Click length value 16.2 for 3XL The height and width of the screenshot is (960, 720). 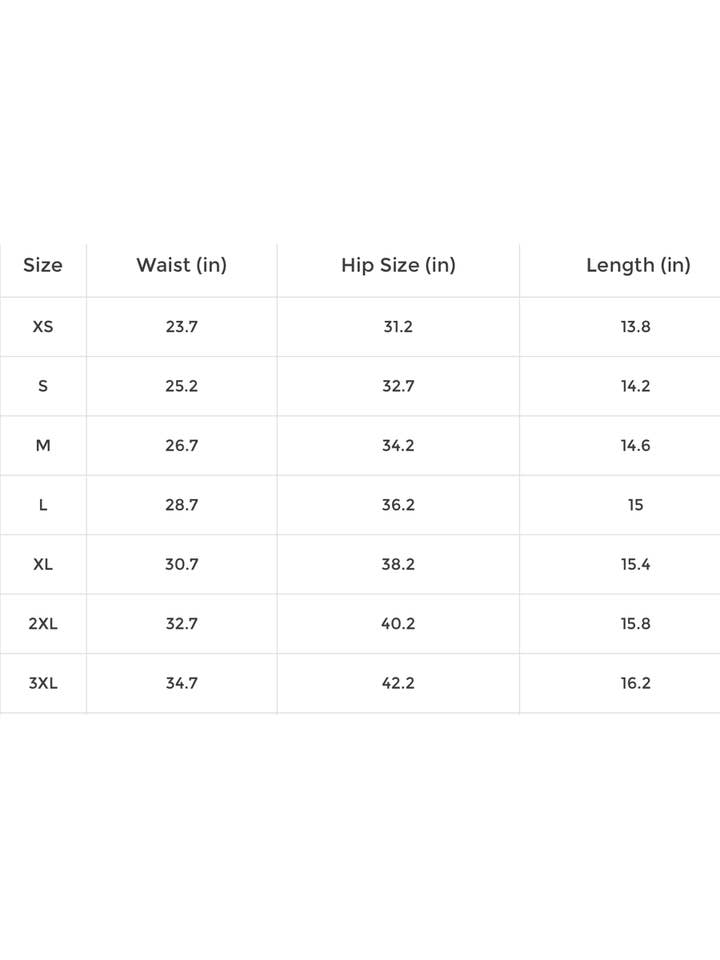pos(636,683)
